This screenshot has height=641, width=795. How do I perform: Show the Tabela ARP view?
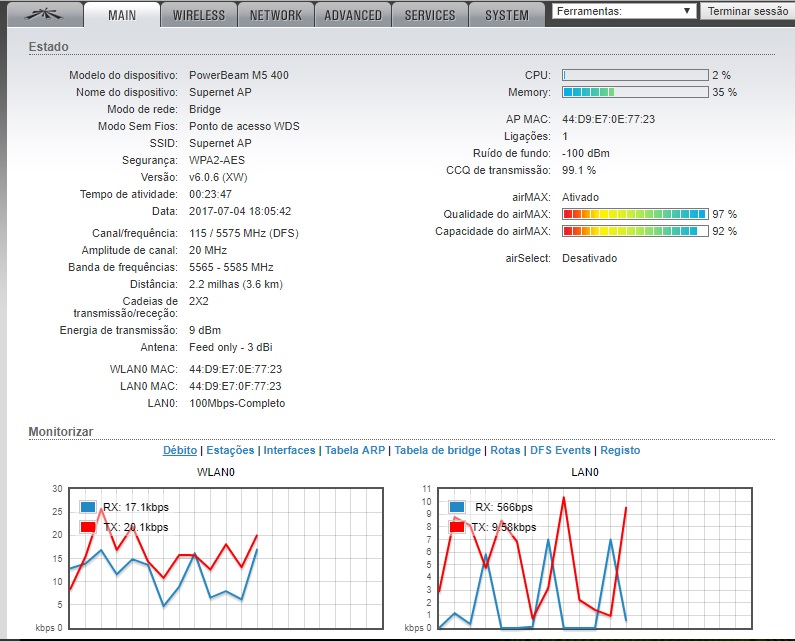pyautogui.click(x=355, y=451)
